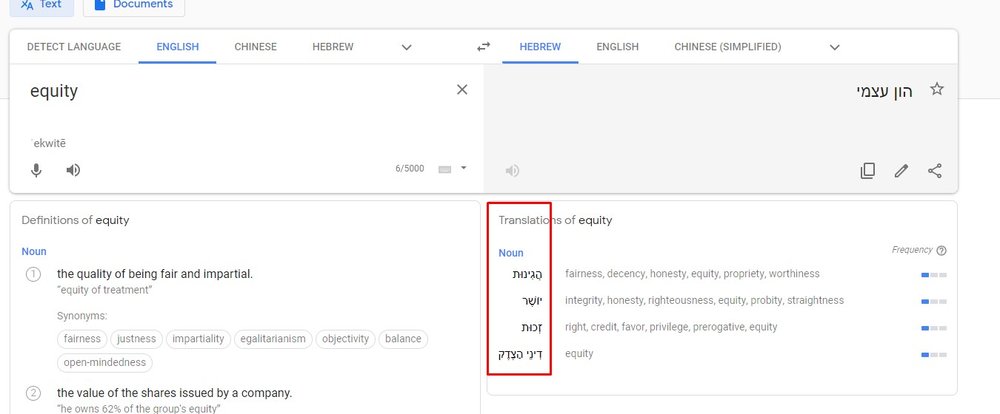The height and width of the screenshot is (414, 1000).
Task: Click 'Translations of equity' heading
Action: [555, 220]
